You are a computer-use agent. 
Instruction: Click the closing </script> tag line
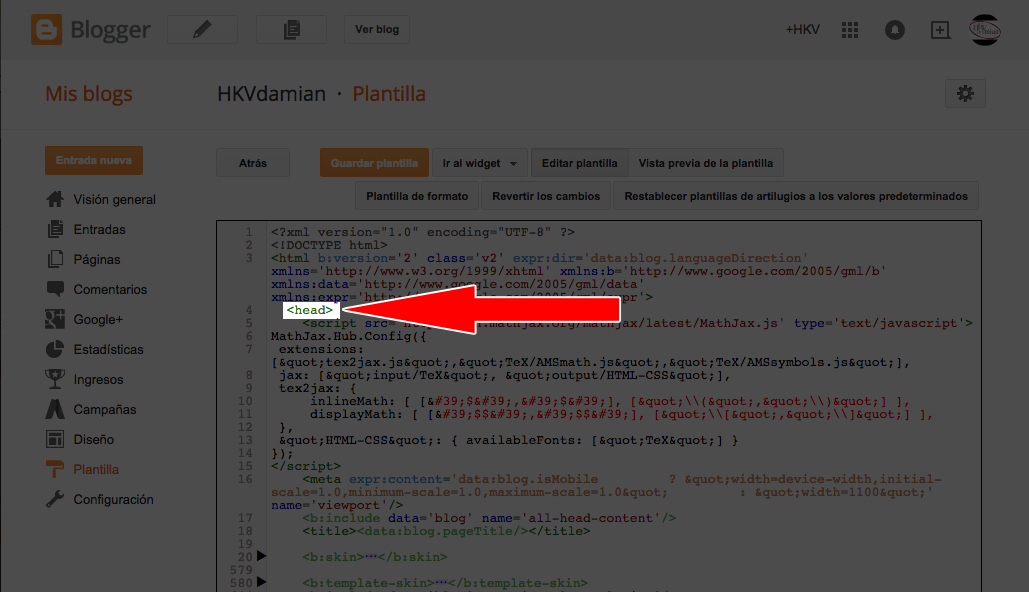(x=306, y=466)
